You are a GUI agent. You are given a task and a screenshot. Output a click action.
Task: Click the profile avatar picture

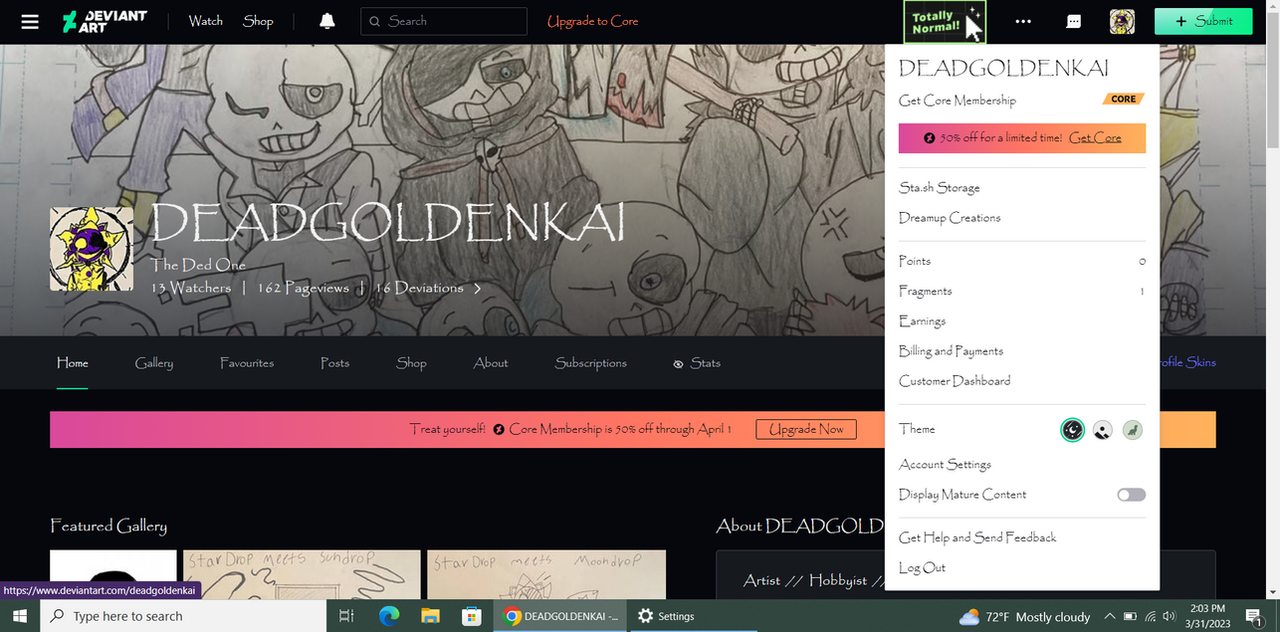(x=91, y=249)
